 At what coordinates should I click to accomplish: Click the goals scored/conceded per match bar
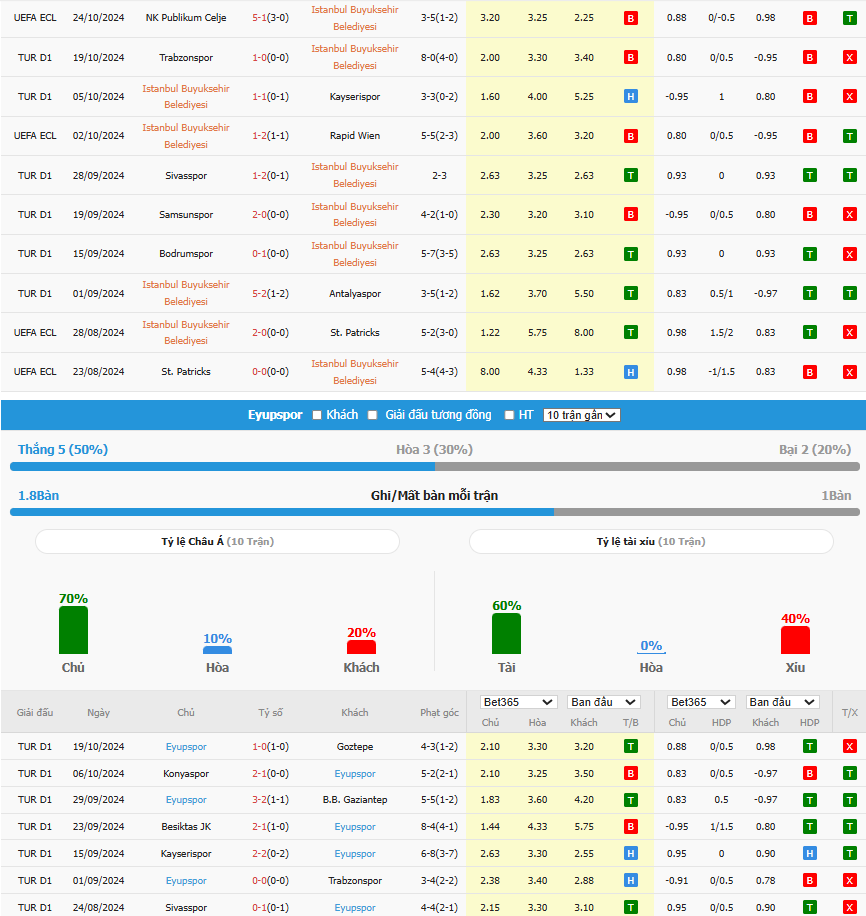(x=435, y=512)
